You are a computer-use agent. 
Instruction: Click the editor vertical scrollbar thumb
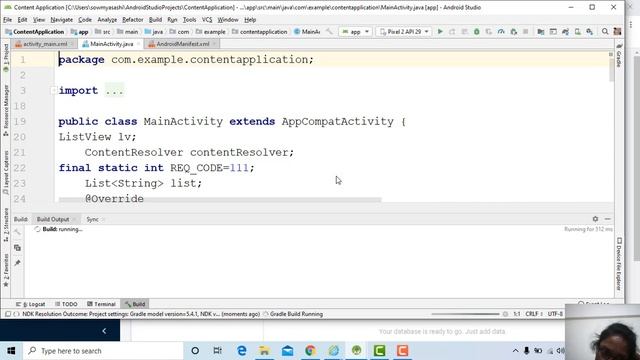(611, 69)
